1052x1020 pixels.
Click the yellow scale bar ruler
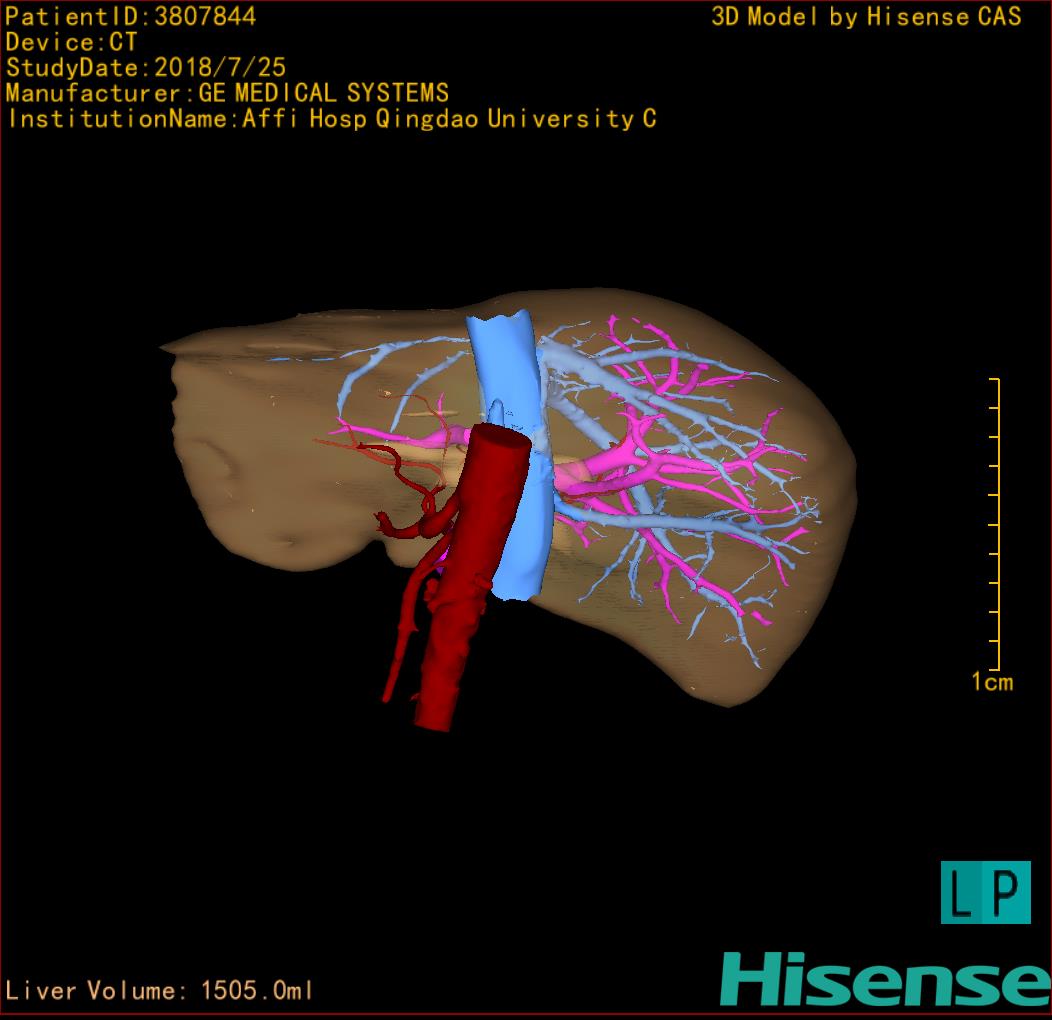tap(996, 525)
